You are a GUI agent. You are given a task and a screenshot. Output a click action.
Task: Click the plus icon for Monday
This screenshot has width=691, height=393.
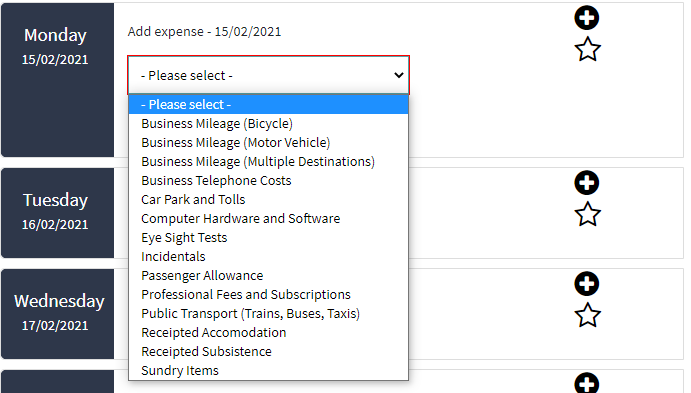tap(587, 18)
